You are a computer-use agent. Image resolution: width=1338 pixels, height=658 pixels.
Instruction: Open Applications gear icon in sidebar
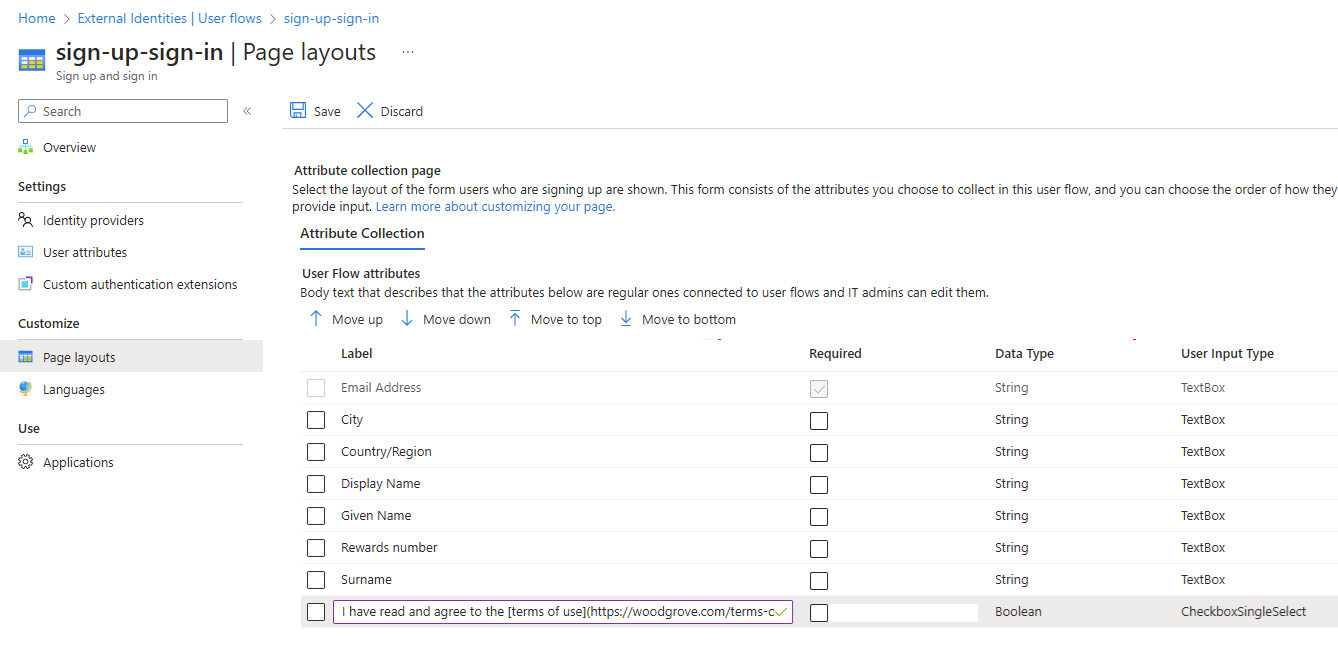coord(26,462)
